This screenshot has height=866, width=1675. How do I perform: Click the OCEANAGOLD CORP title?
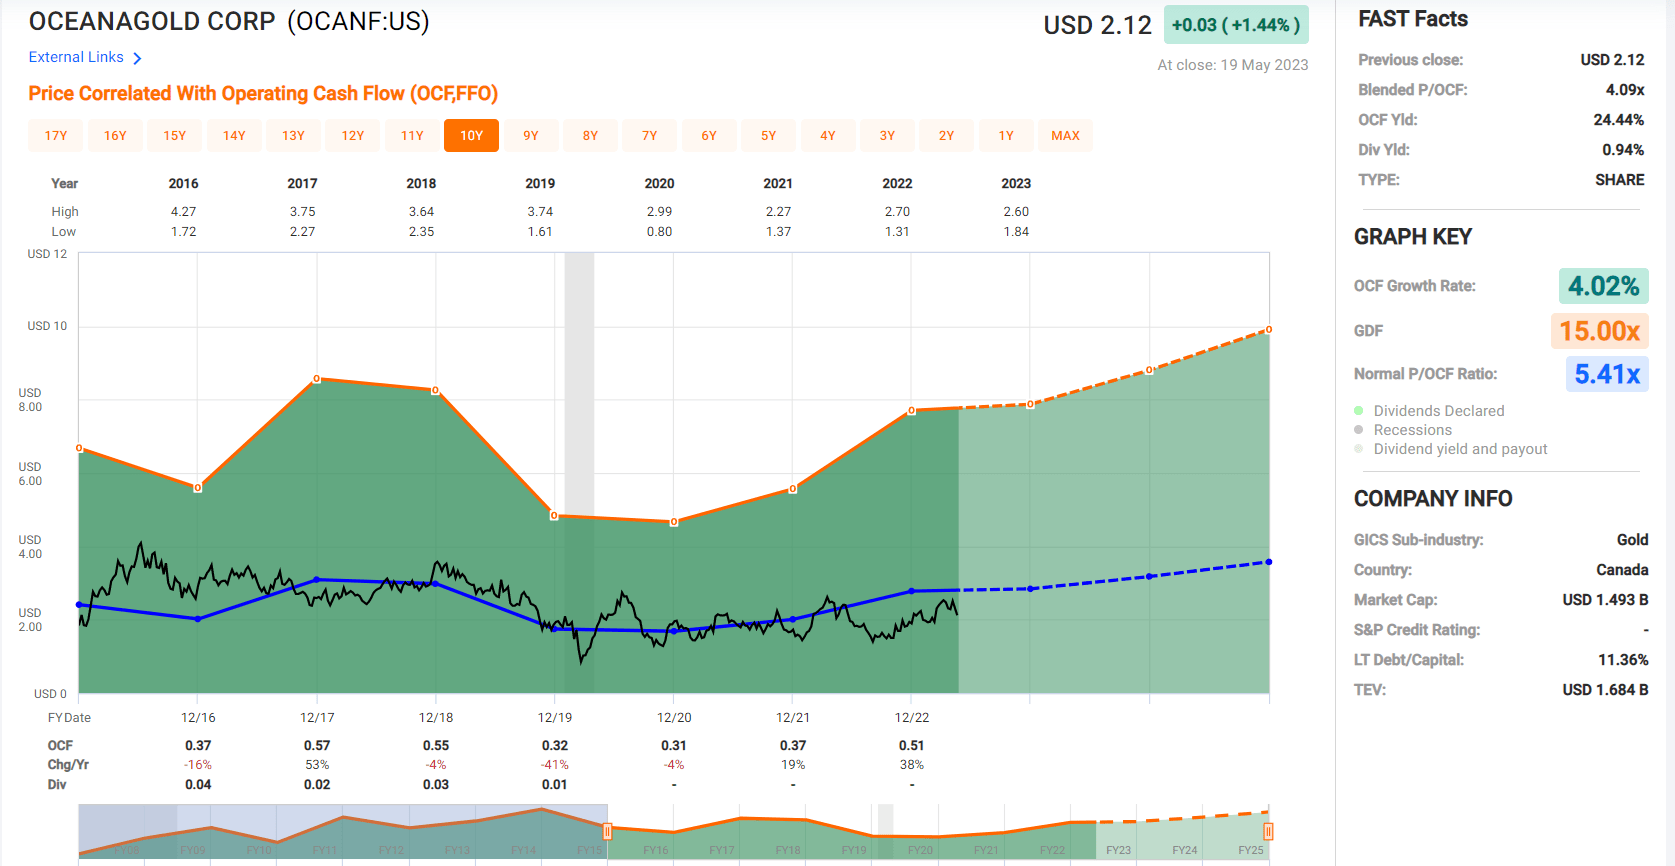(x=151, y=21)
